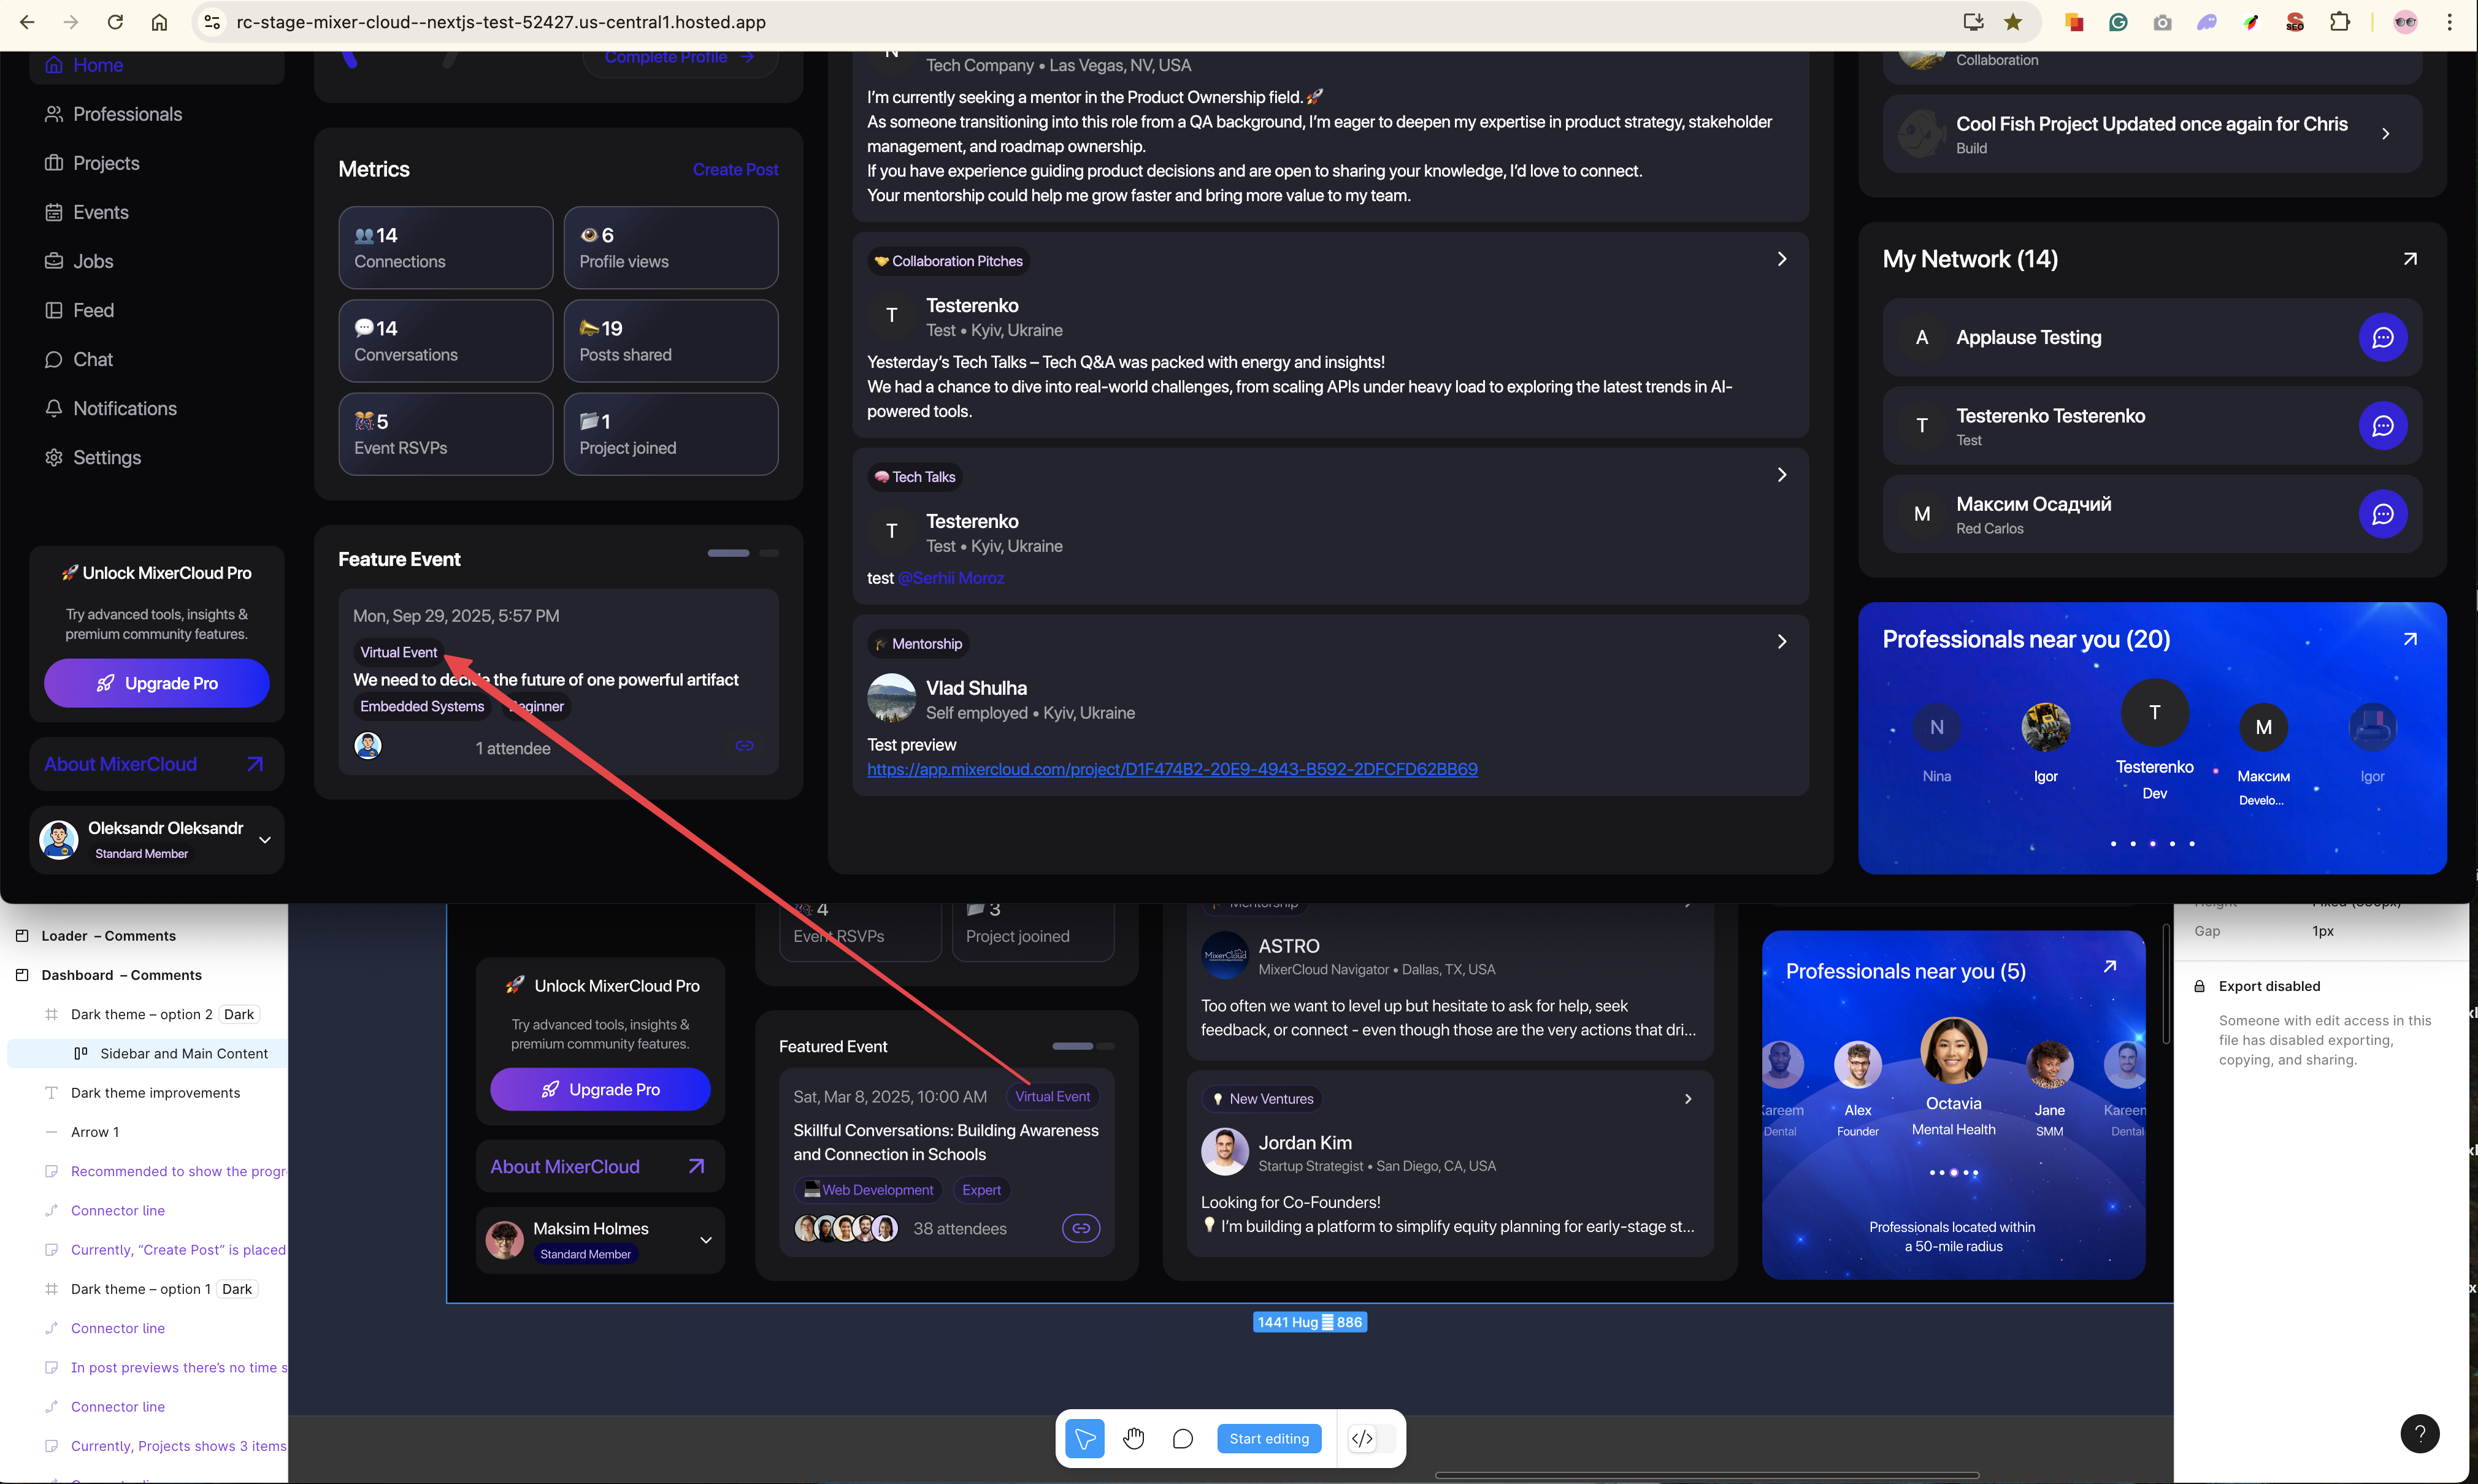
Task: Bookmark page with the star icon
Action: [x=2013, y=22]
